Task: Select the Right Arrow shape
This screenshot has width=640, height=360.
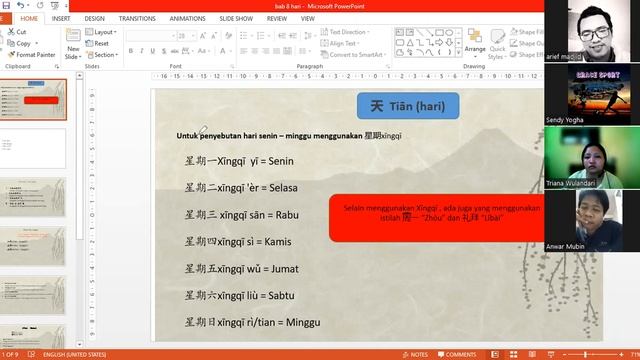Action: tap(439, 42)
